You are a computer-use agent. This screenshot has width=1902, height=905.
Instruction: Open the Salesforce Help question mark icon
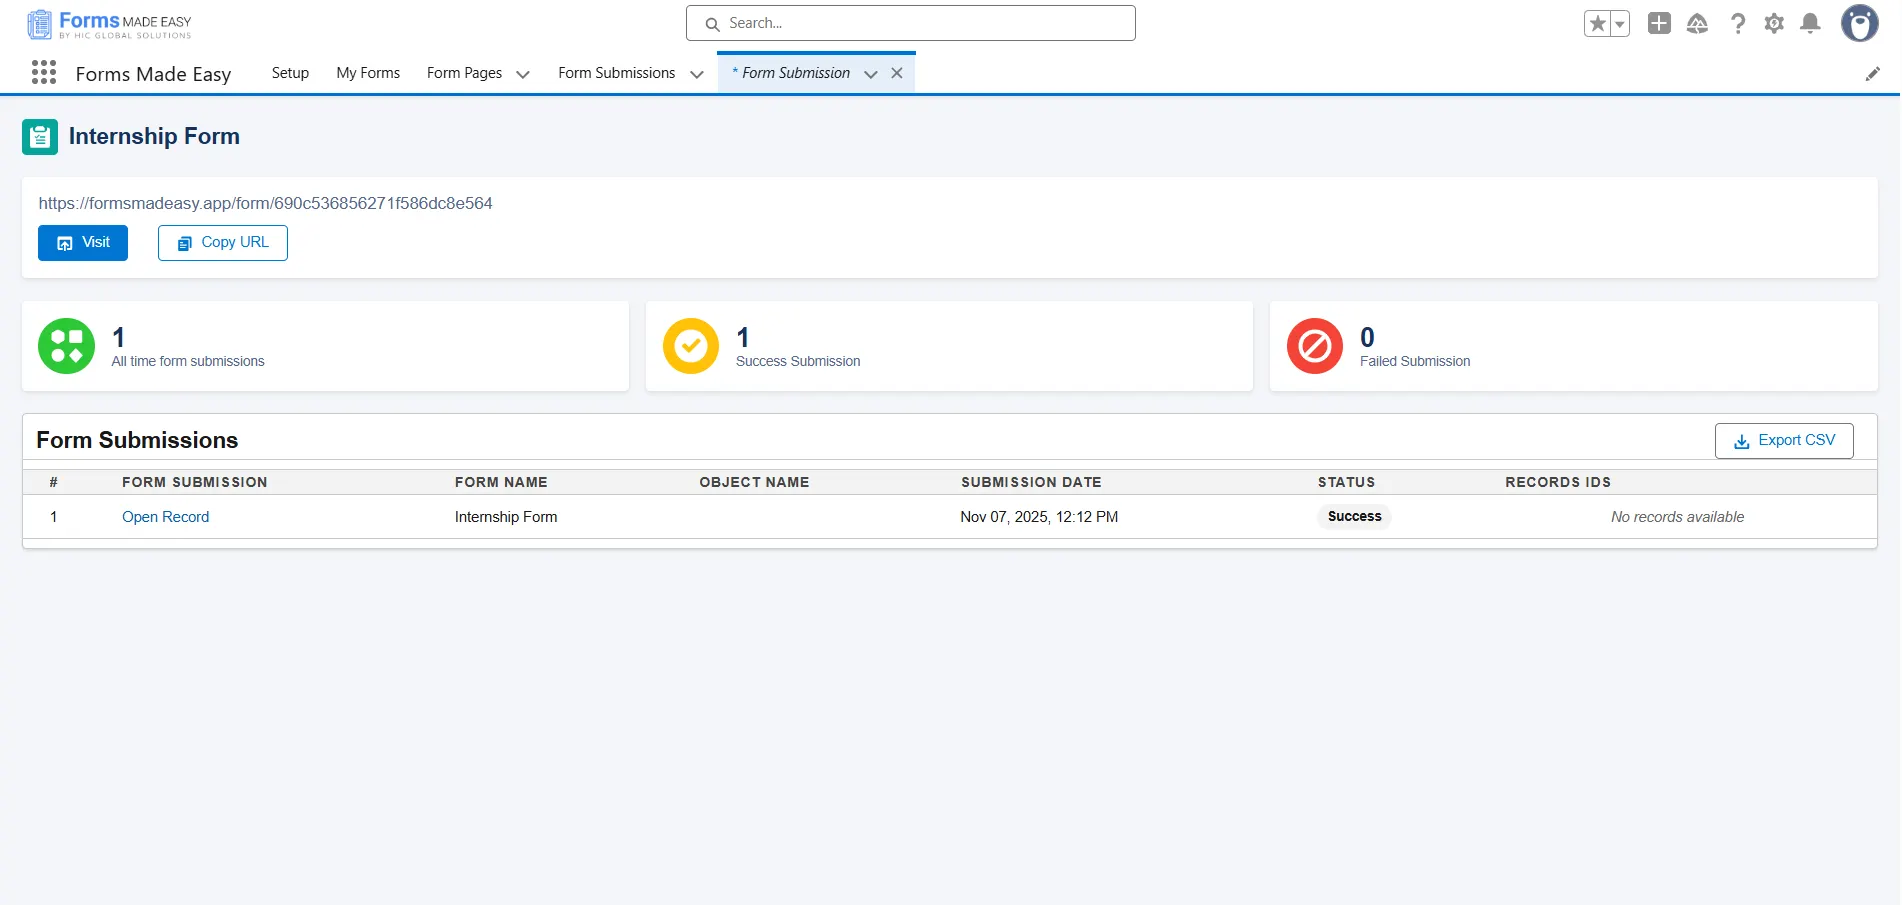[x=1738, y=24]
